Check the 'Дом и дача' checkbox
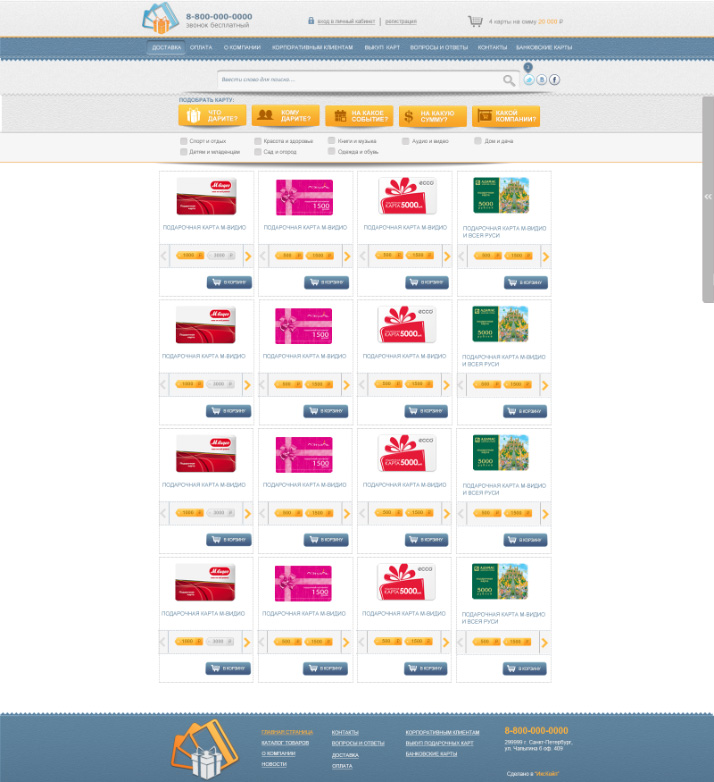The width and height of the screenshot is (714, 782). click(x=478, y=141)
